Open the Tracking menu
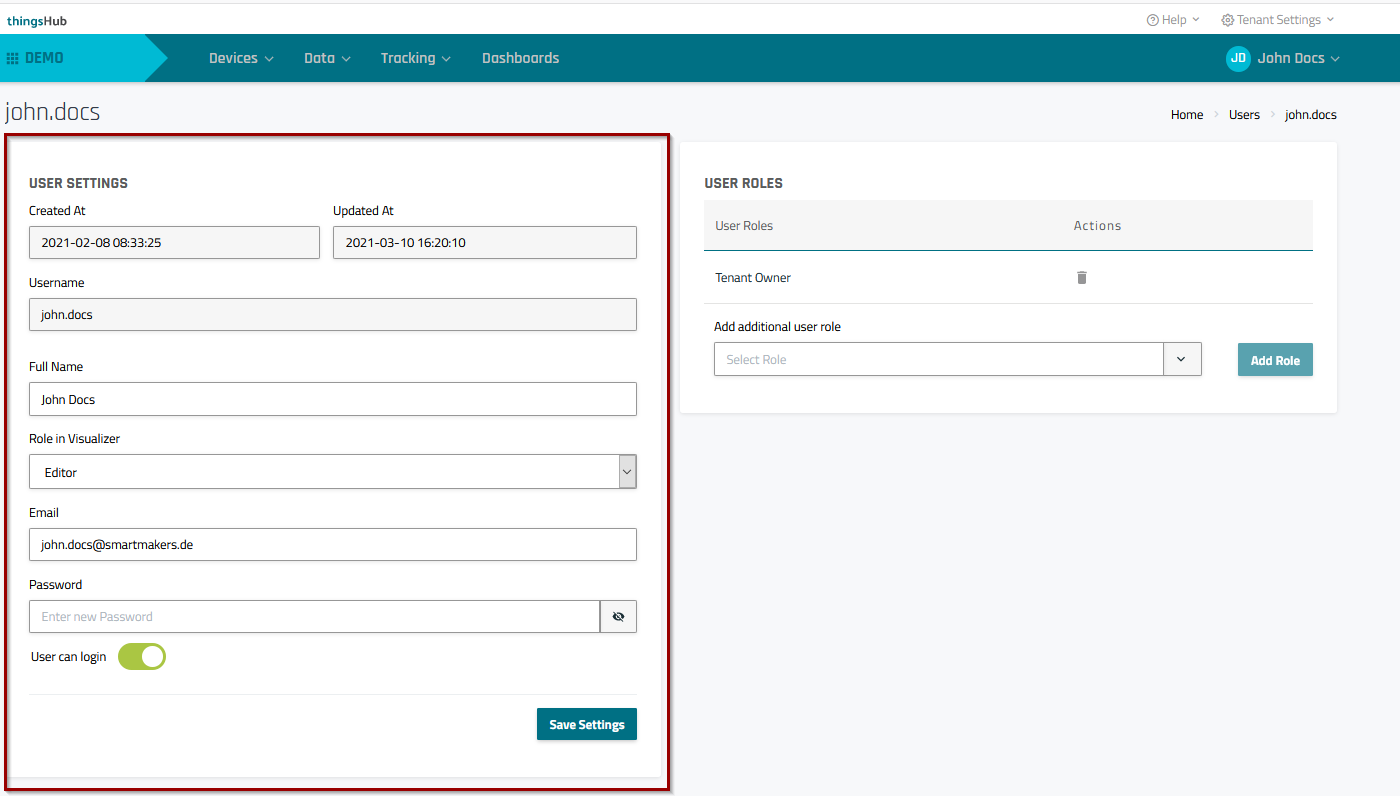 tap(415, 58)
